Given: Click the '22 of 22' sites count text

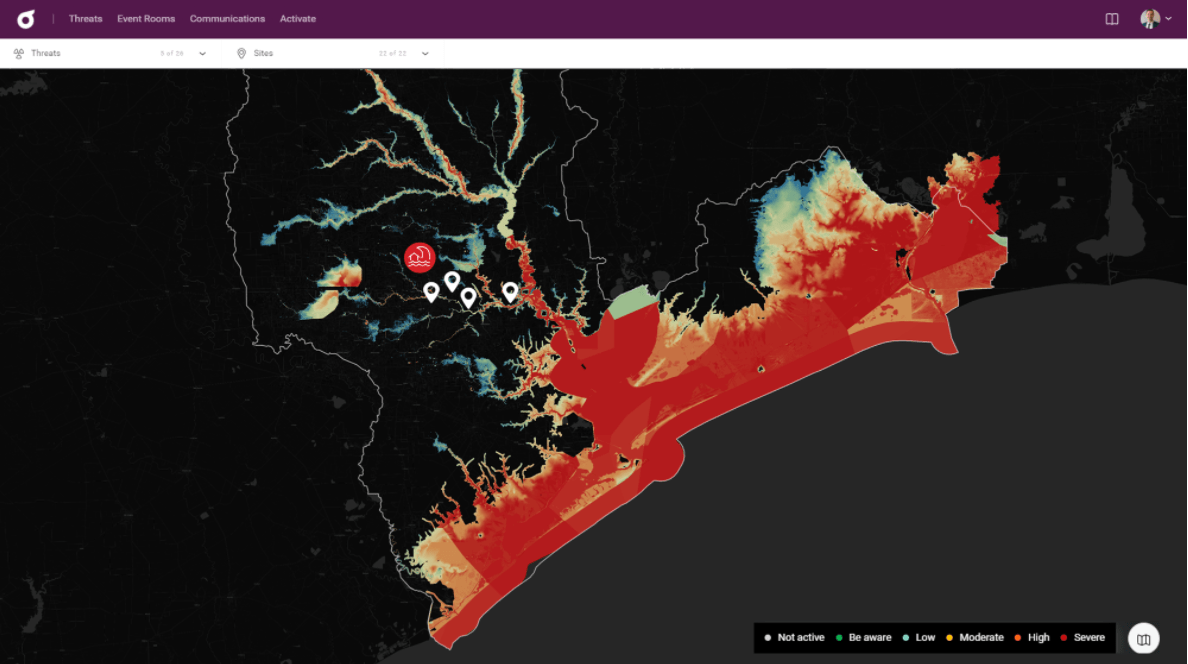Looking at the screenshot, I should (392, 54).
